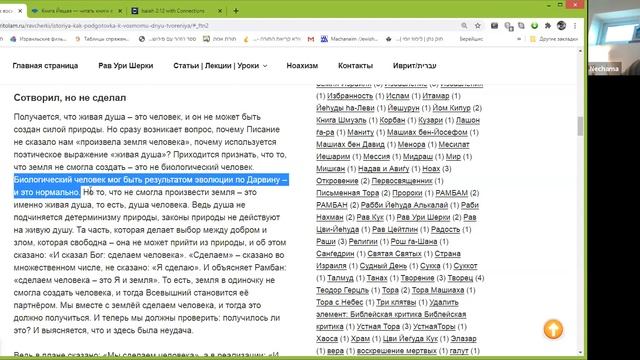Open 'Теодор Герцль' tag link
Screen dimensions: 640x360
342,290
